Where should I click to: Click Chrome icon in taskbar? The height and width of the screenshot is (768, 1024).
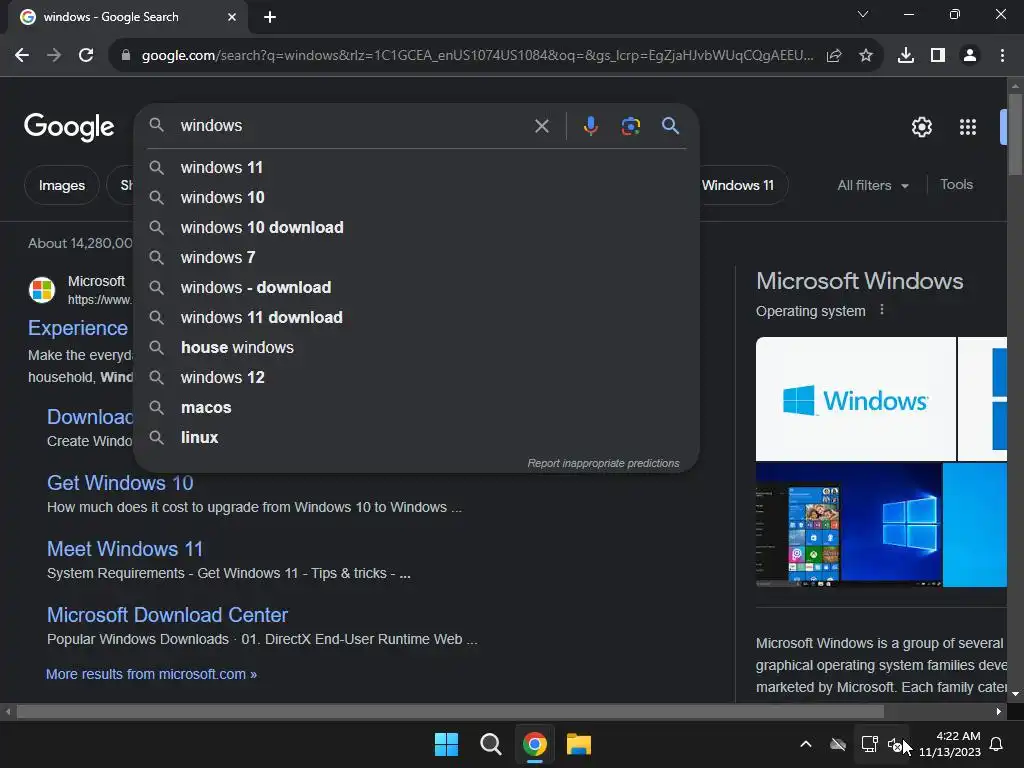click(x=534, y=744)
